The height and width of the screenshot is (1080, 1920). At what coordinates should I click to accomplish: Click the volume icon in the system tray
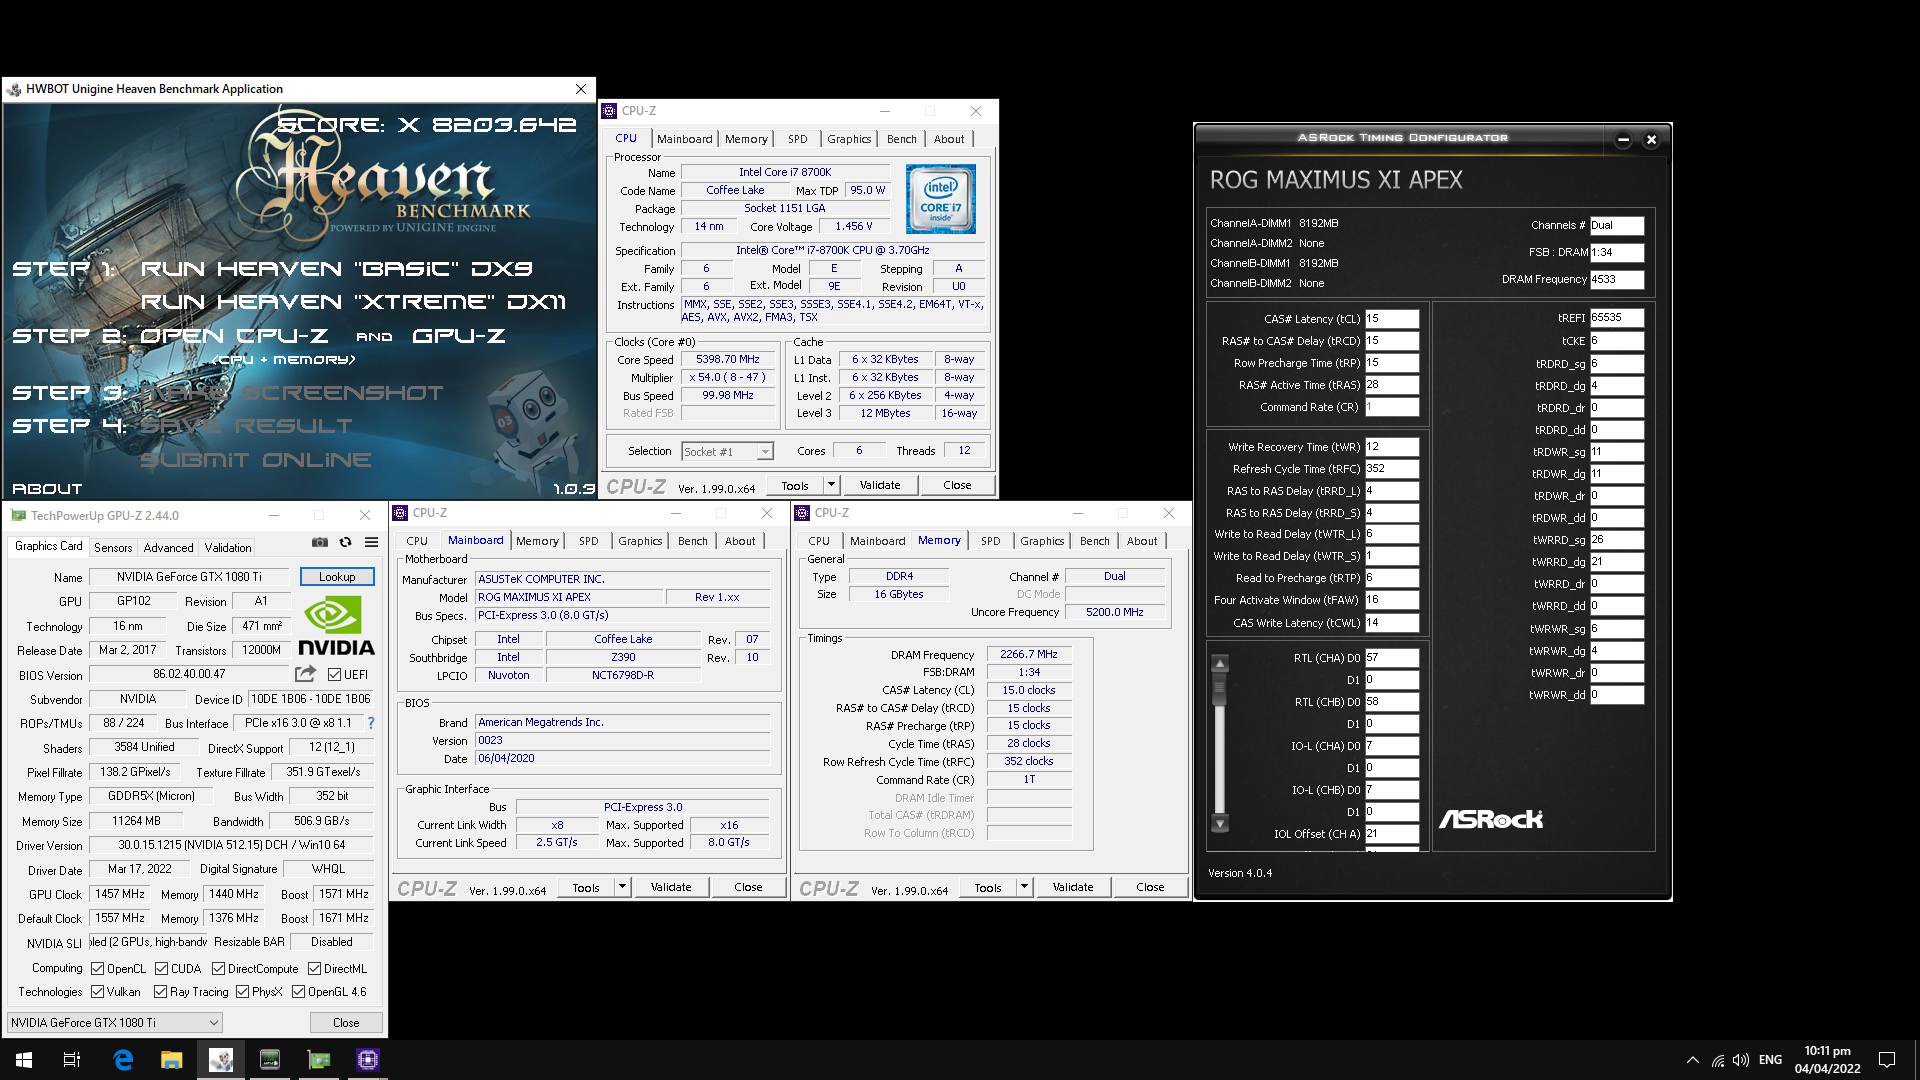(x=1741, y=1060)
